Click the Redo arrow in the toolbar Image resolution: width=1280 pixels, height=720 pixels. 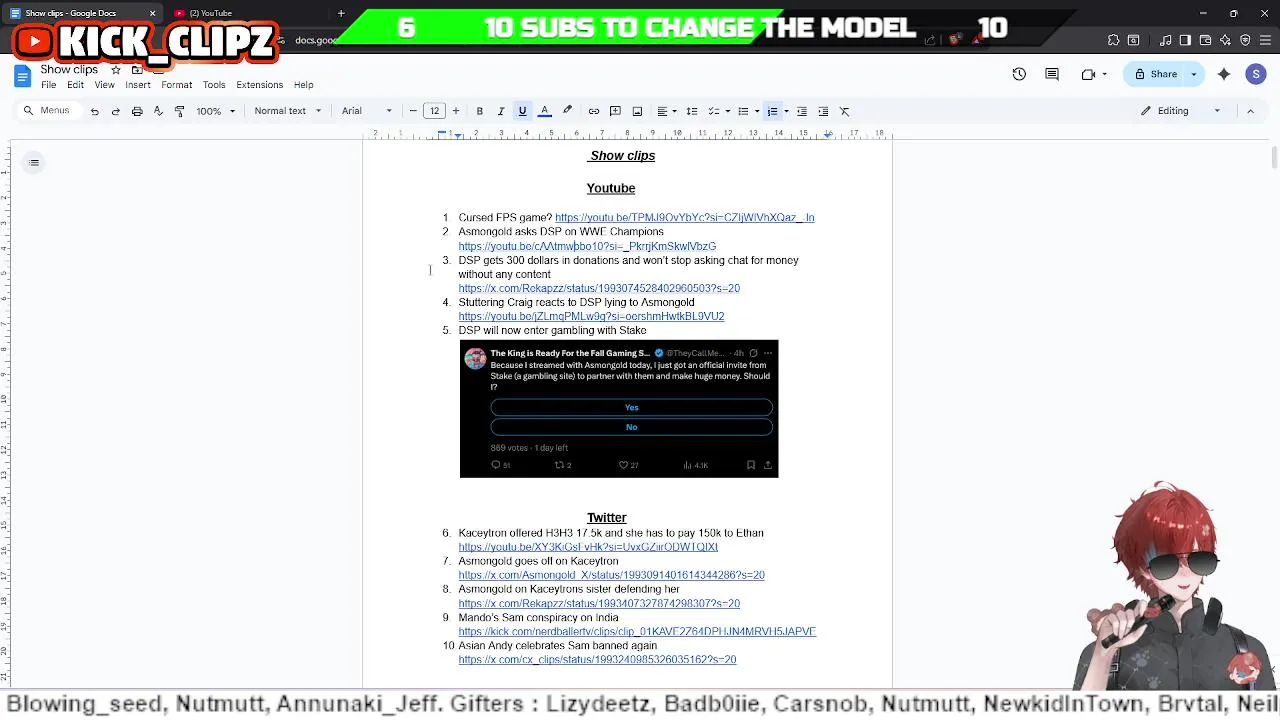pyautogui.click(x=116, y=111)
